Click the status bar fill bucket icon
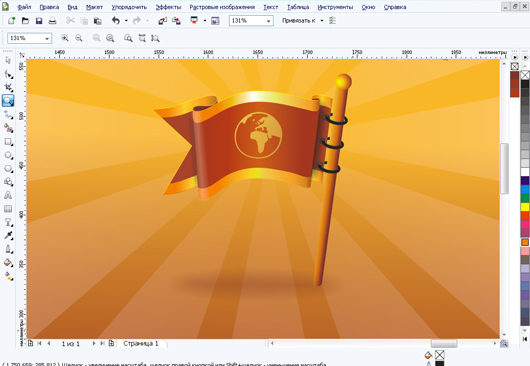 (x=428, y=355)
